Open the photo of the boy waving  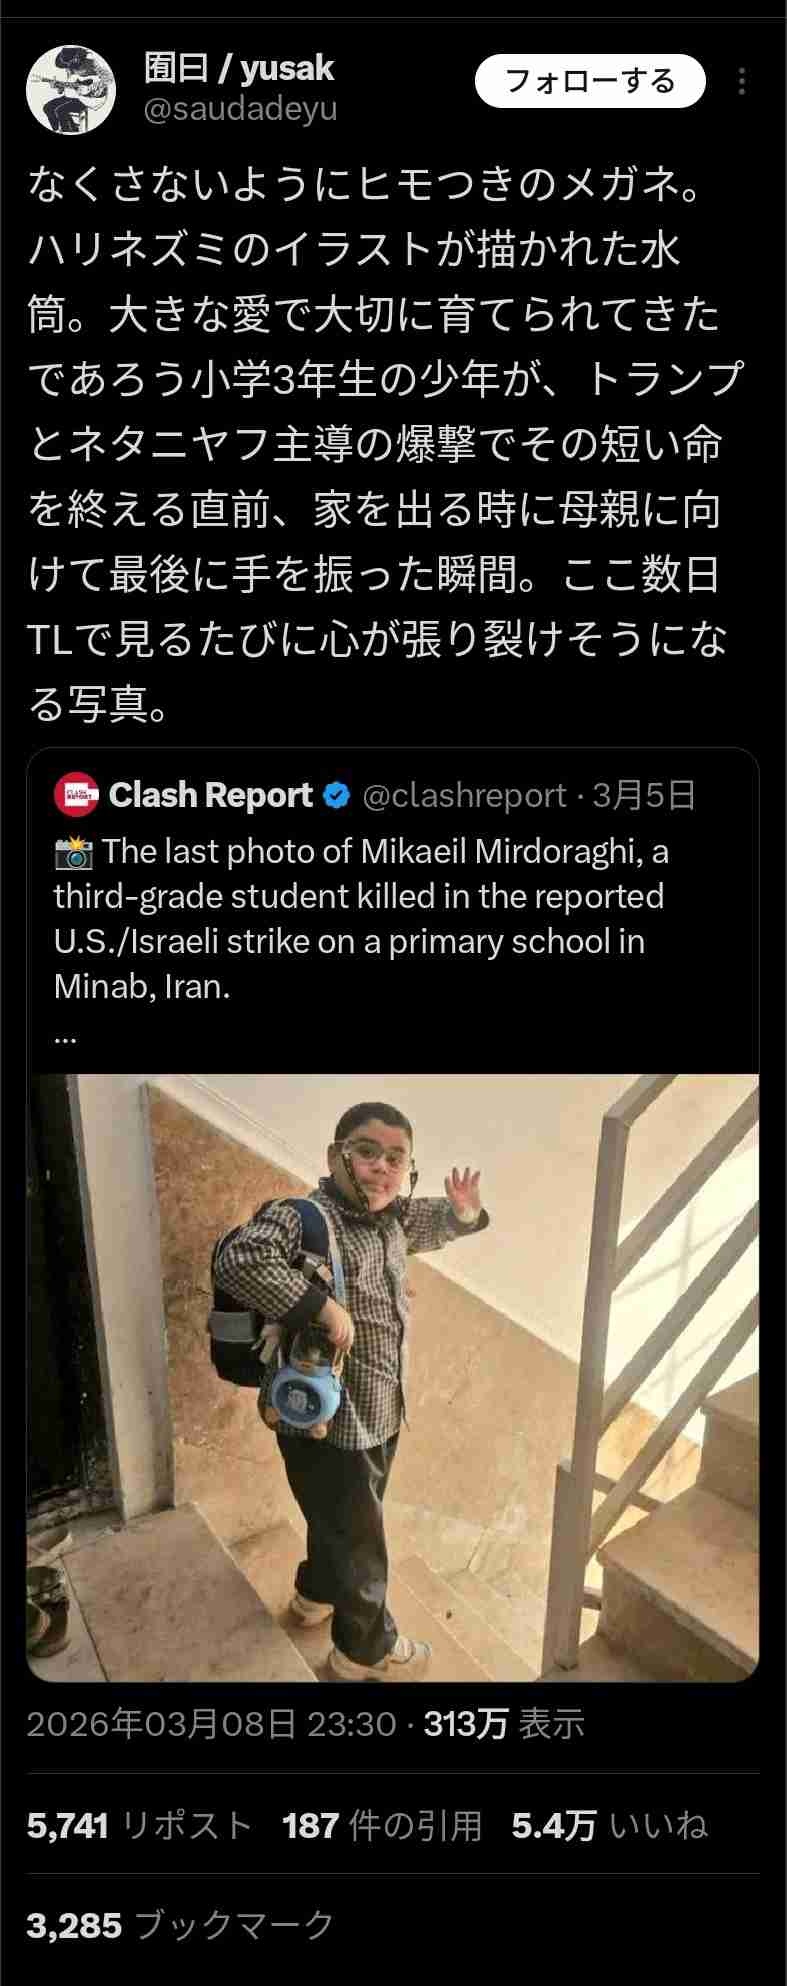pyautogui.click(x=393, y=1378)
